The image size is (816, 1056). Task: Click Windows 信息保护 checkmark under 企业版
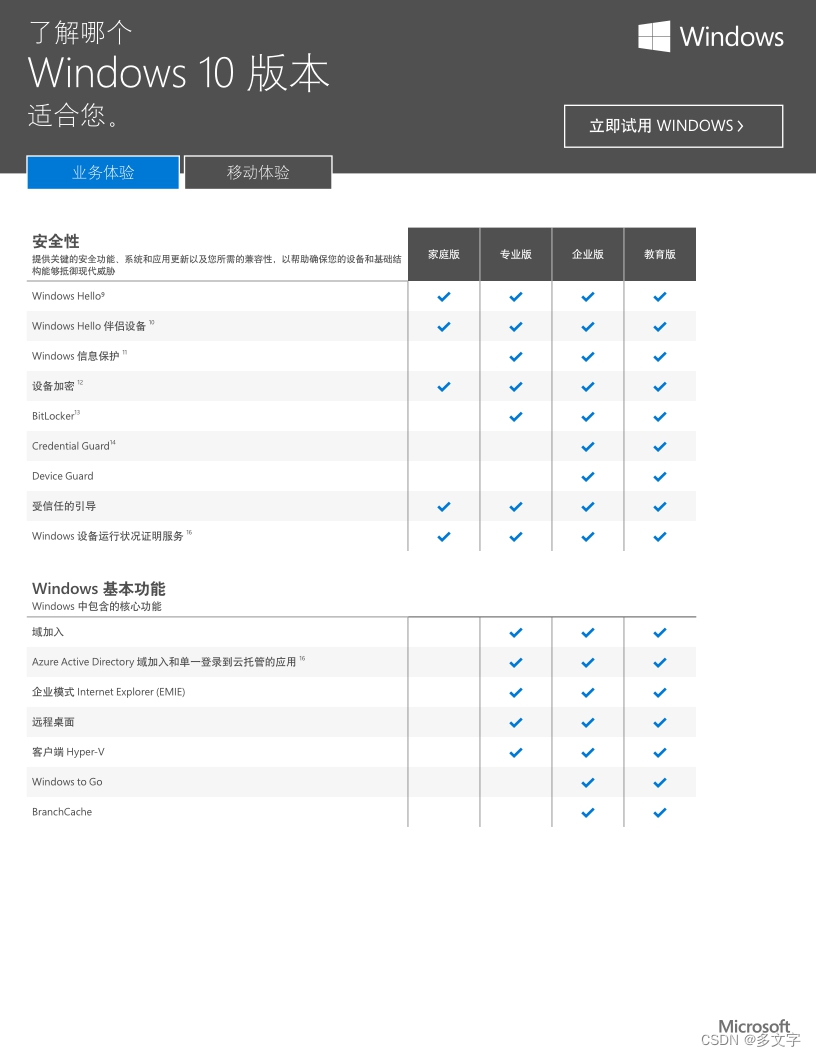(588, 356)
